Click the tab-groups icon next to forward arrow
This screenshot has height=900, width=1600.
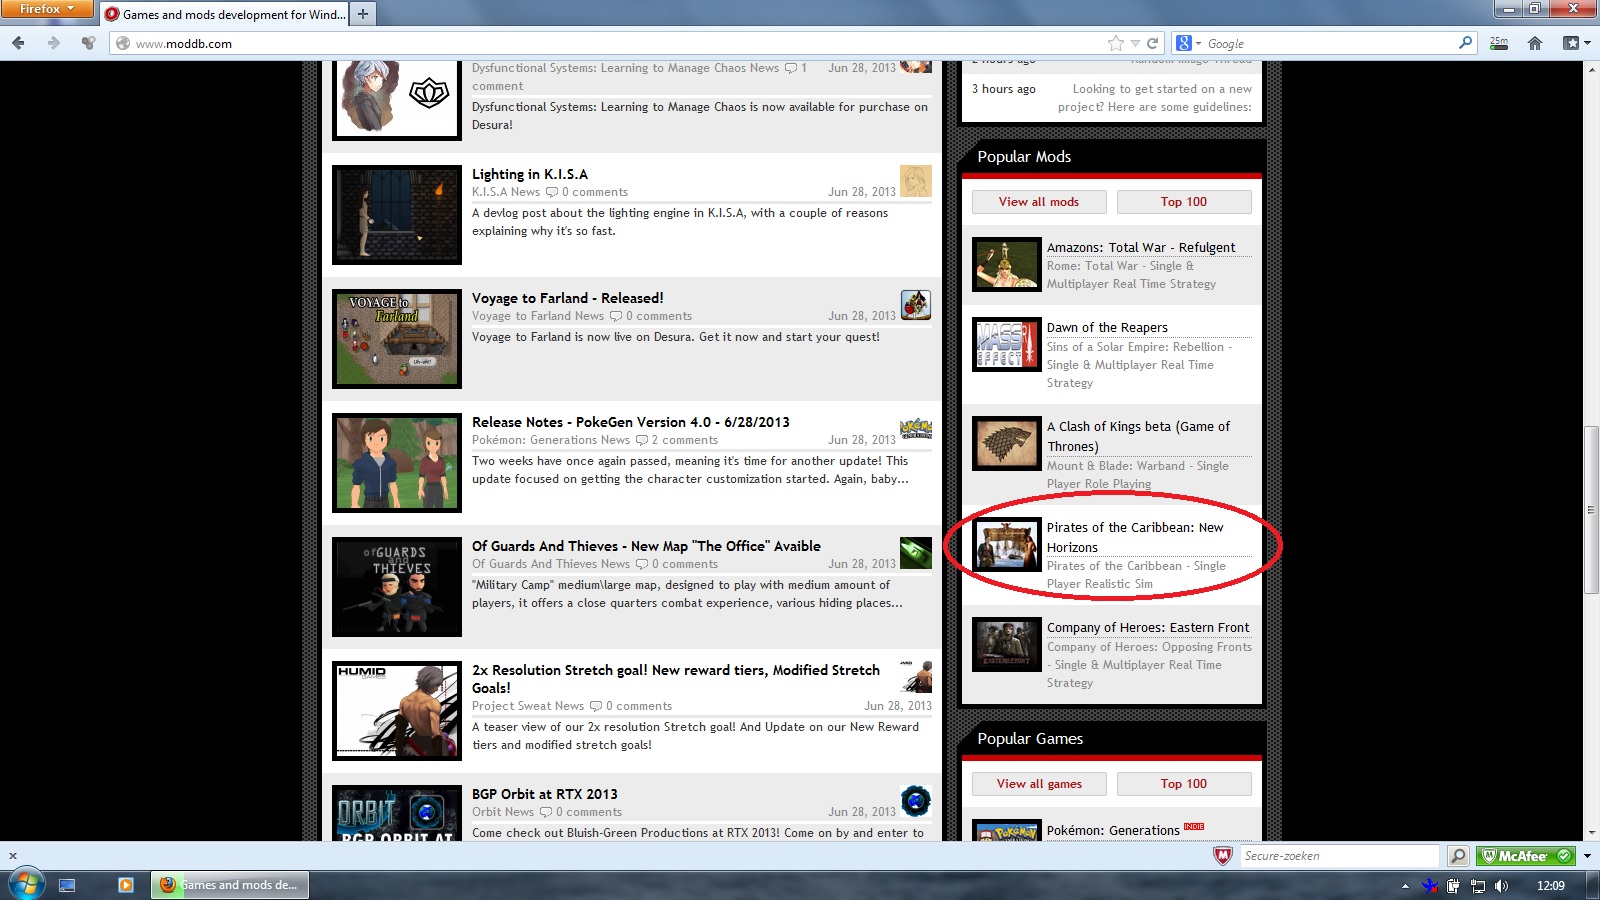pos(89,43)
